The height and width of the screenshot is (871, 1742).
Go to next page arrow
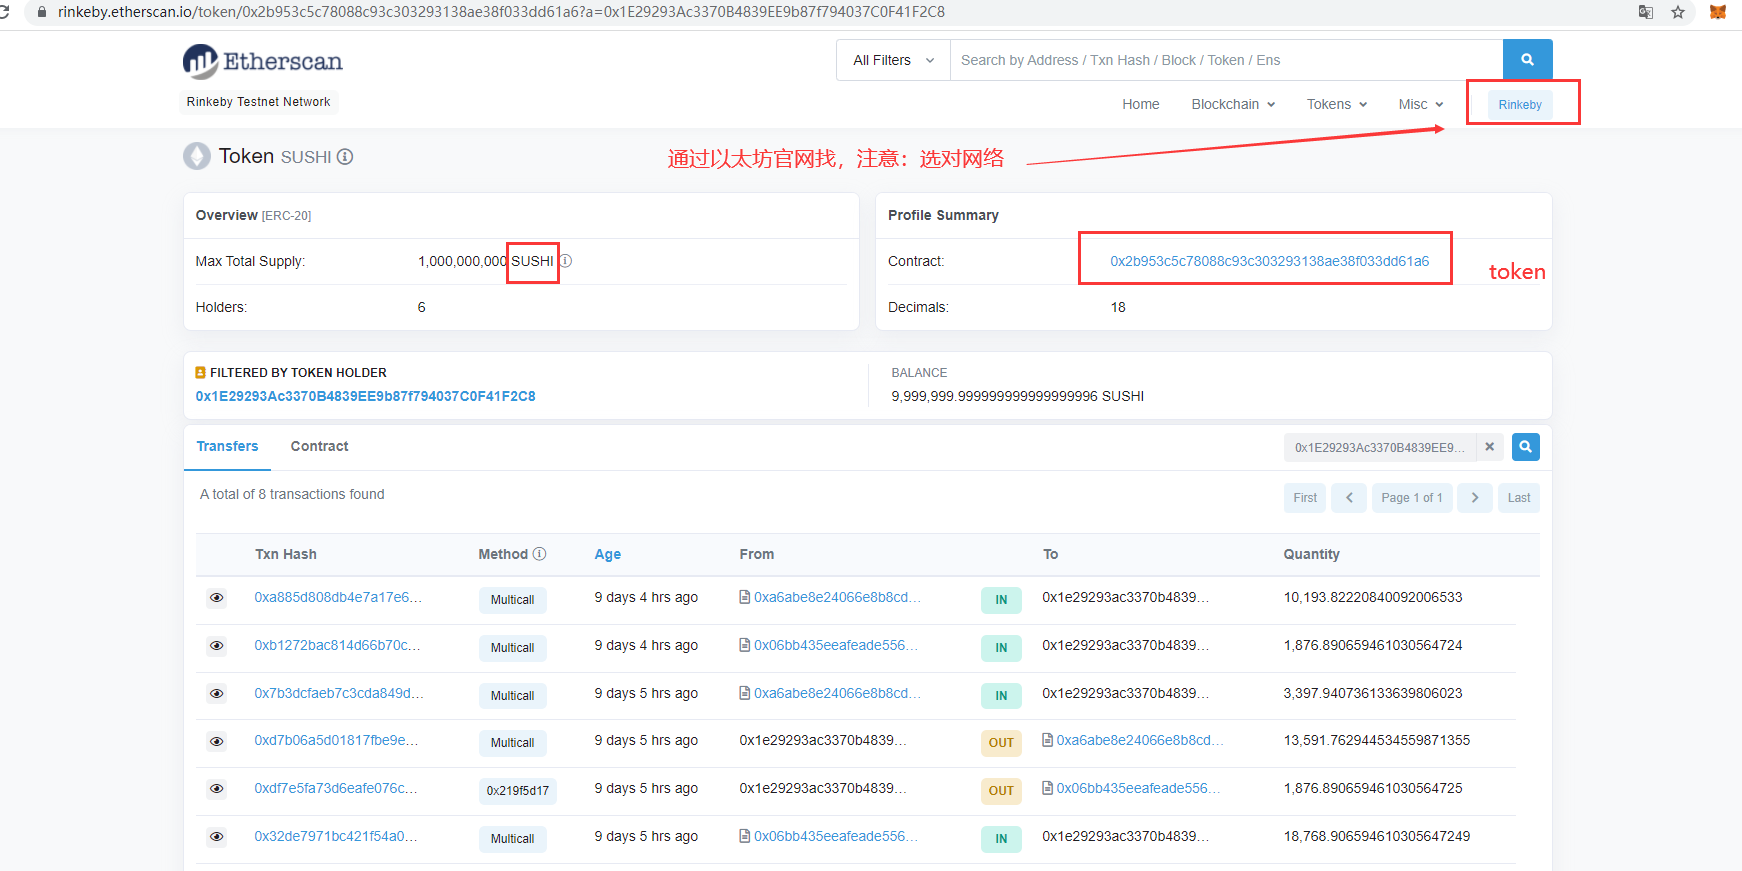[x=1475, y=498]
